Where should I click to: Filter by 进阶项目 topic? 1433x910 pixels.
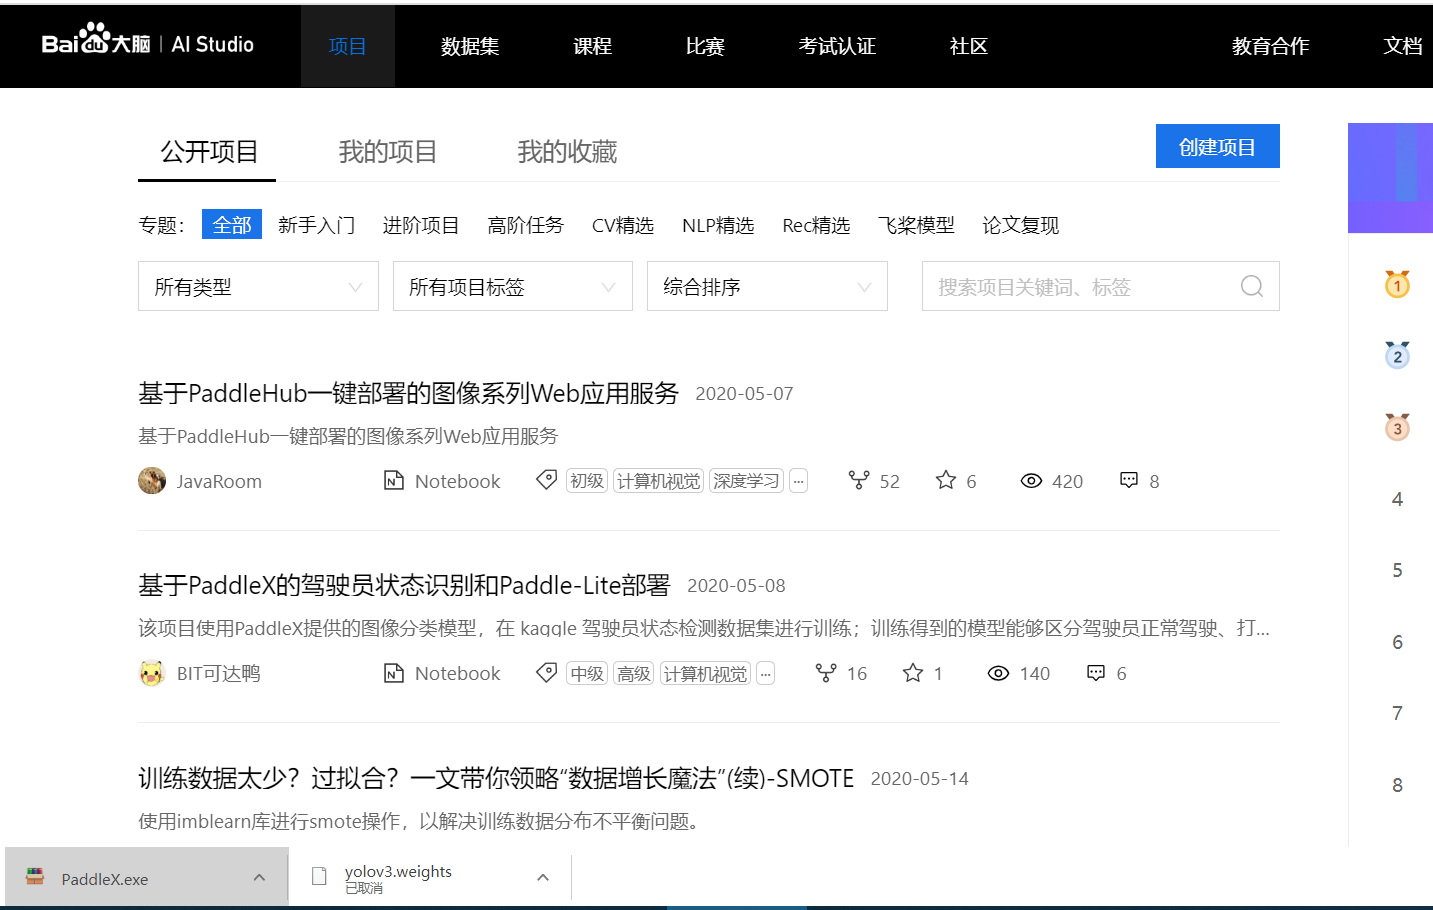point(421,225)
